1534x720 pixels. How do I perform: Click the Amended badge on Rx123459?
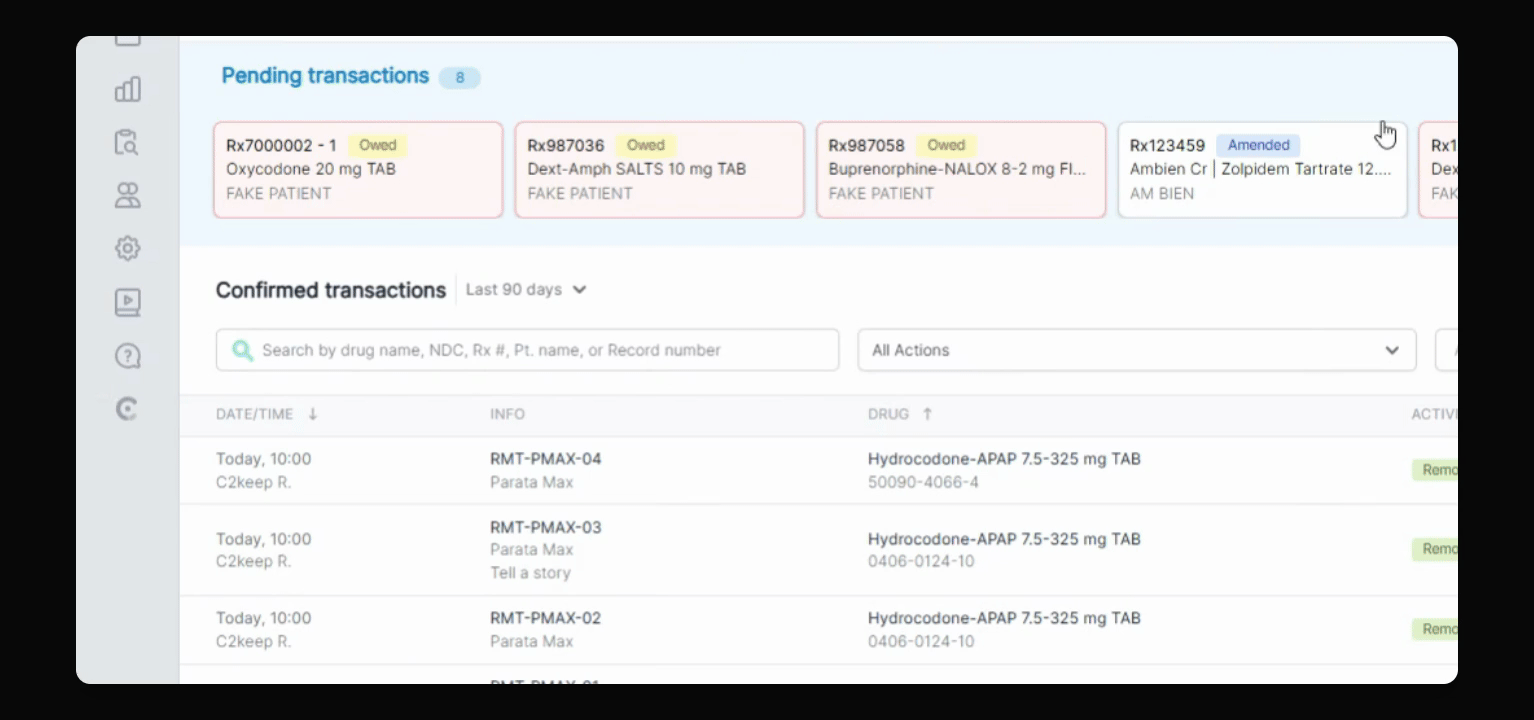1258,145
